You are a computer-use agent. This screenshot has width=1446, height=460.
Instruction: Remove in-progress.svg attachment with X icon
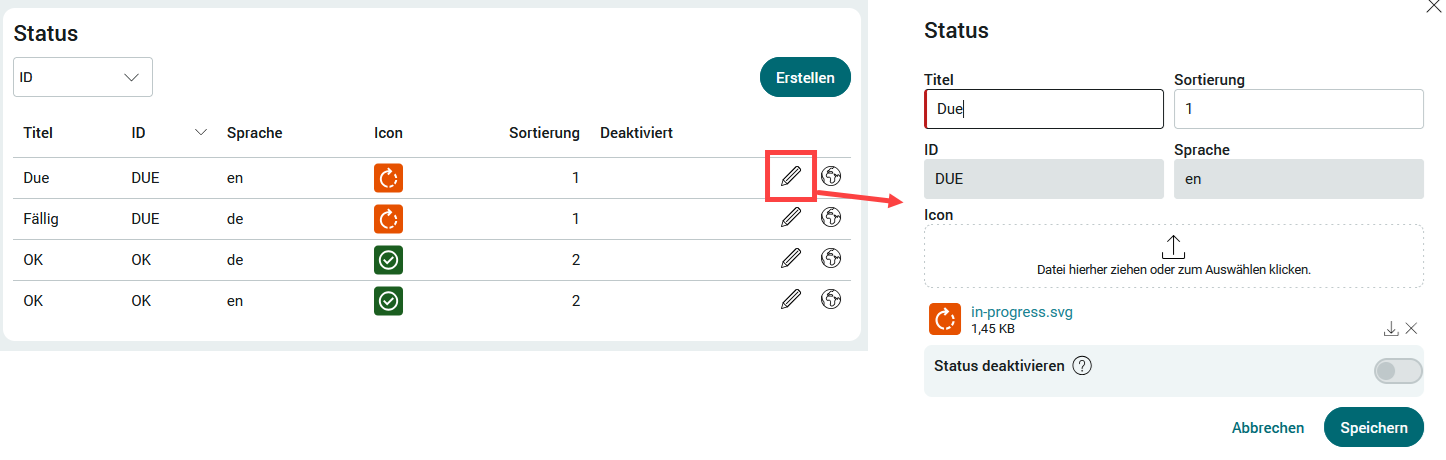(x=1411, y=328)
